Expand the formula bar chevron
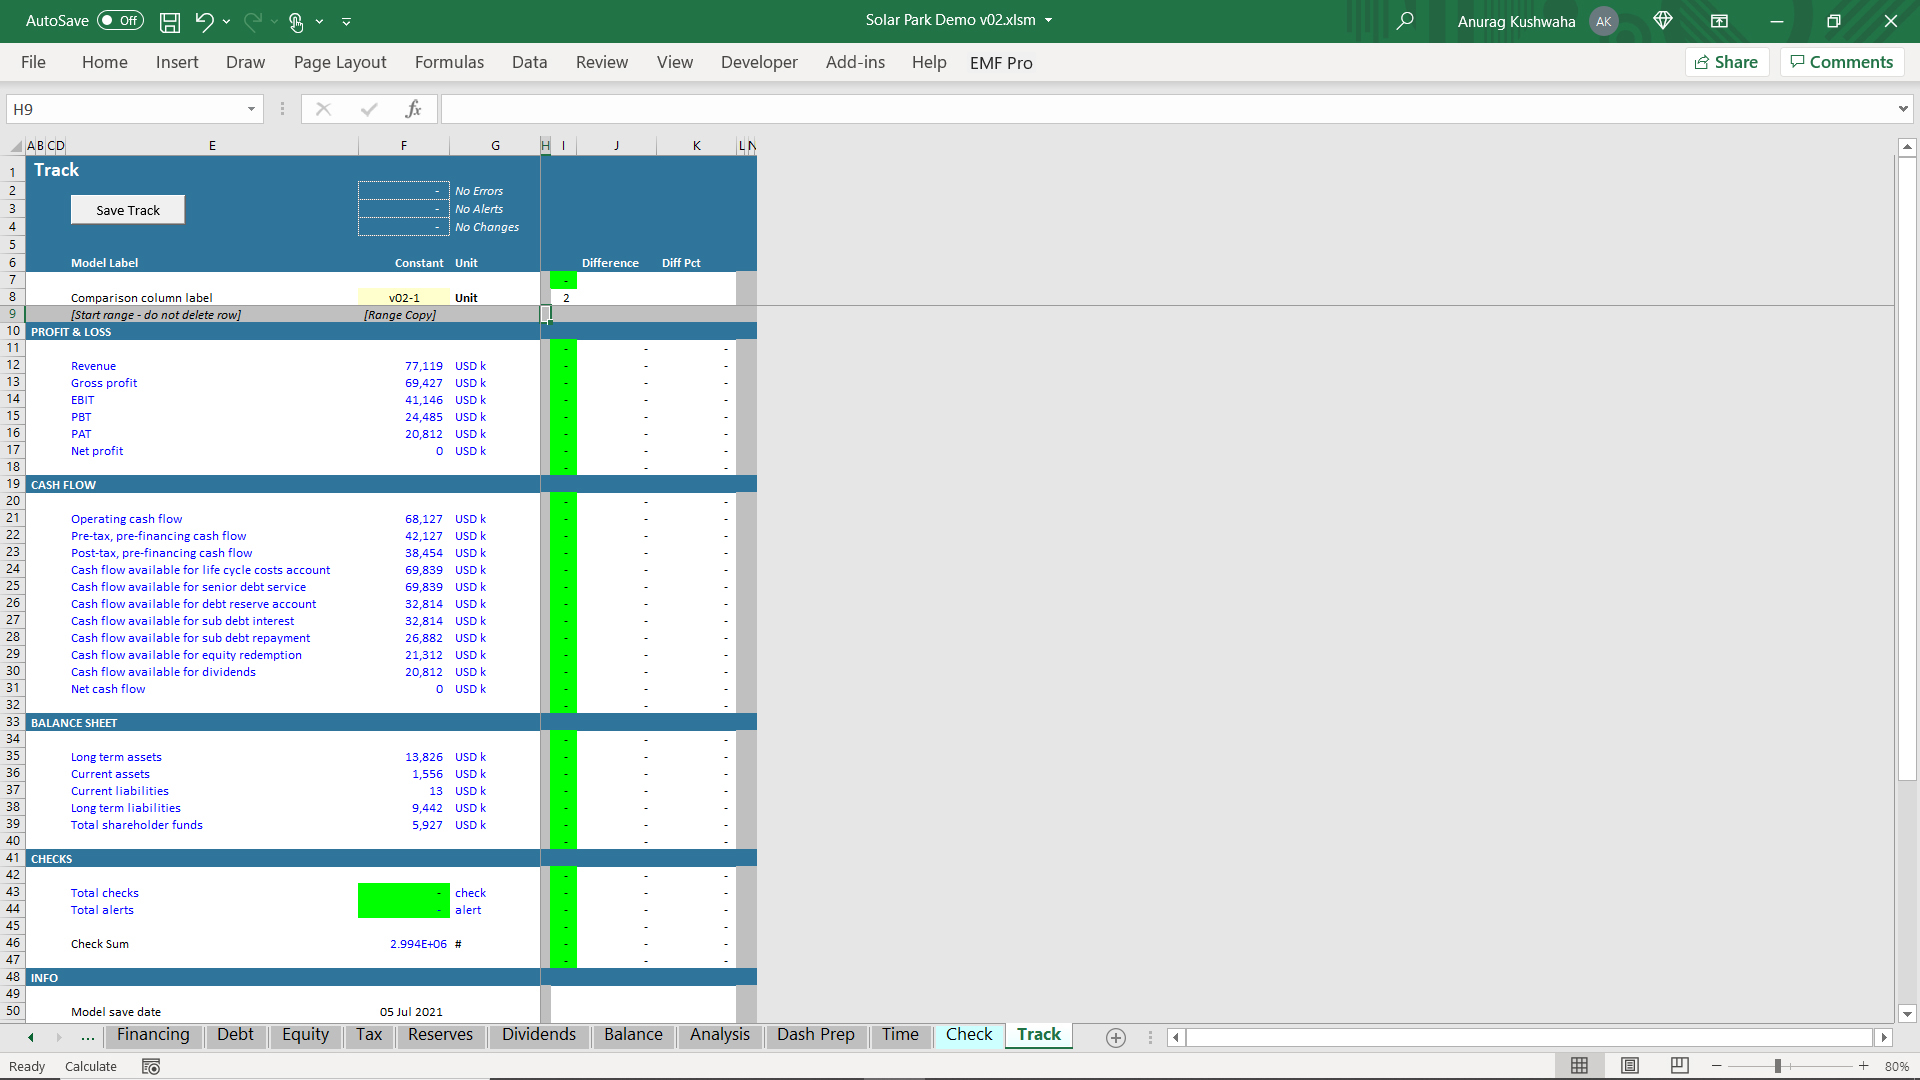Viewport: 1920px width, 1080px height. tap(1902, 109)
